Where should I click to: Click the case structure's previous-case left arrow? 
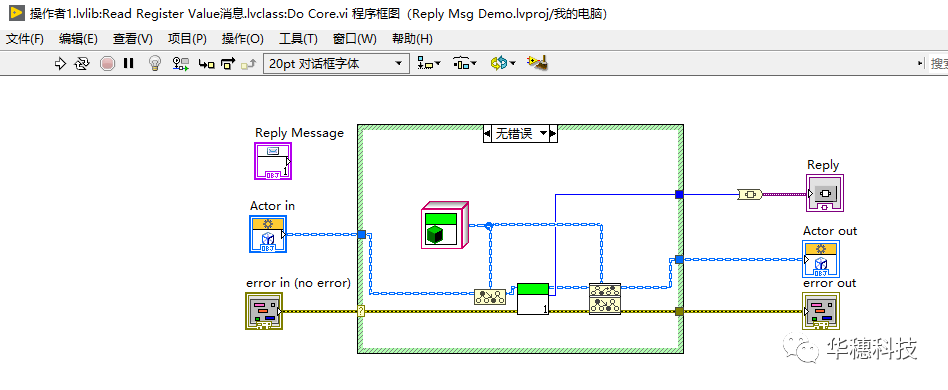click(487, 134)
